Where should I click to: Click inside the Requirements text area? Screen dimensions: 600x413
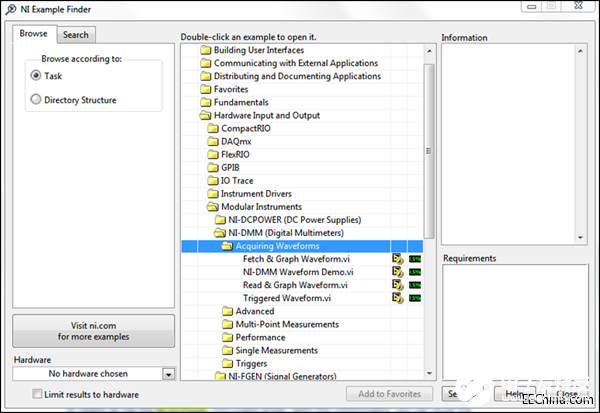coord(515,322)
